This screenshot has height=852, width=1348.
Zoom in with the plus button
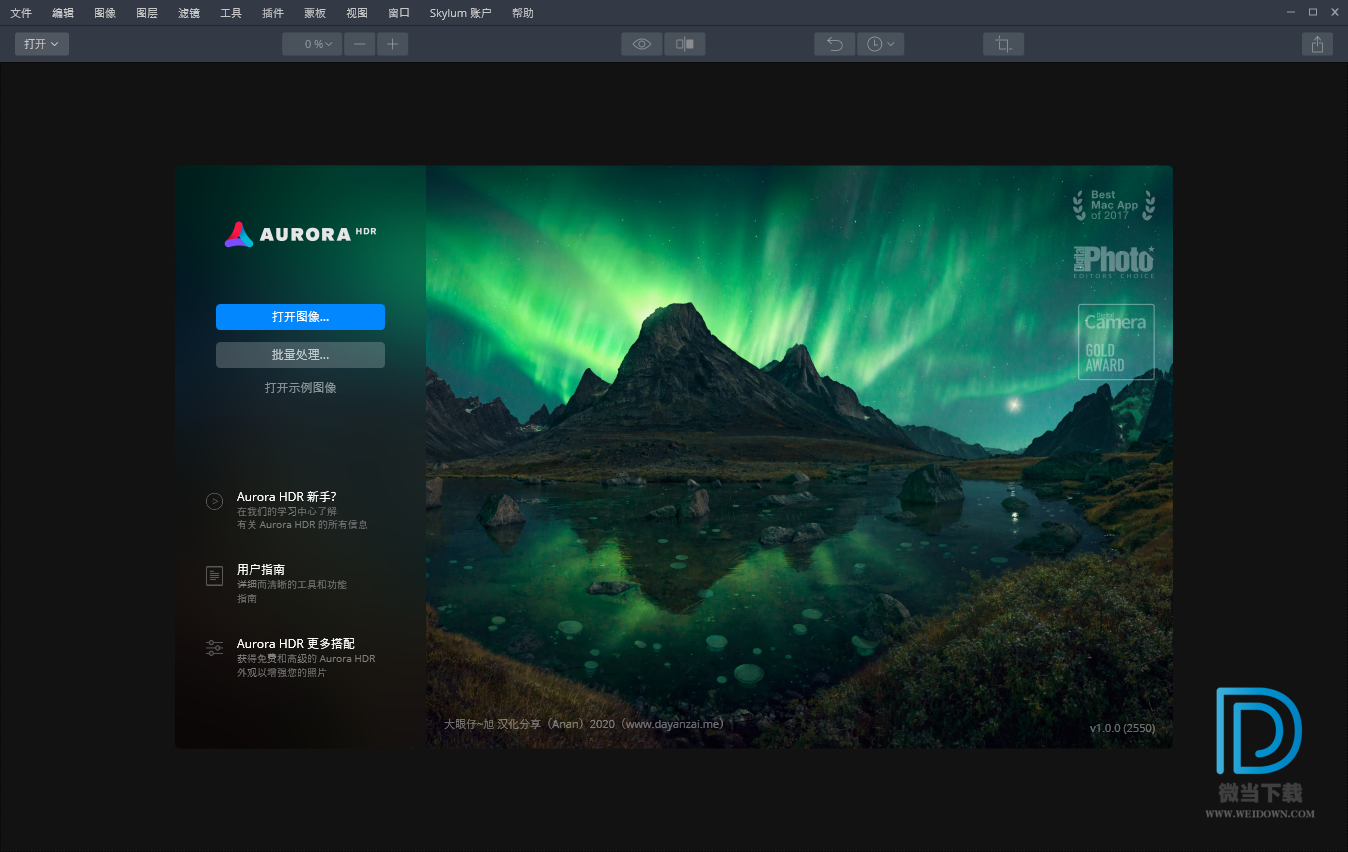pyautogui.click(x=393, y=44)
